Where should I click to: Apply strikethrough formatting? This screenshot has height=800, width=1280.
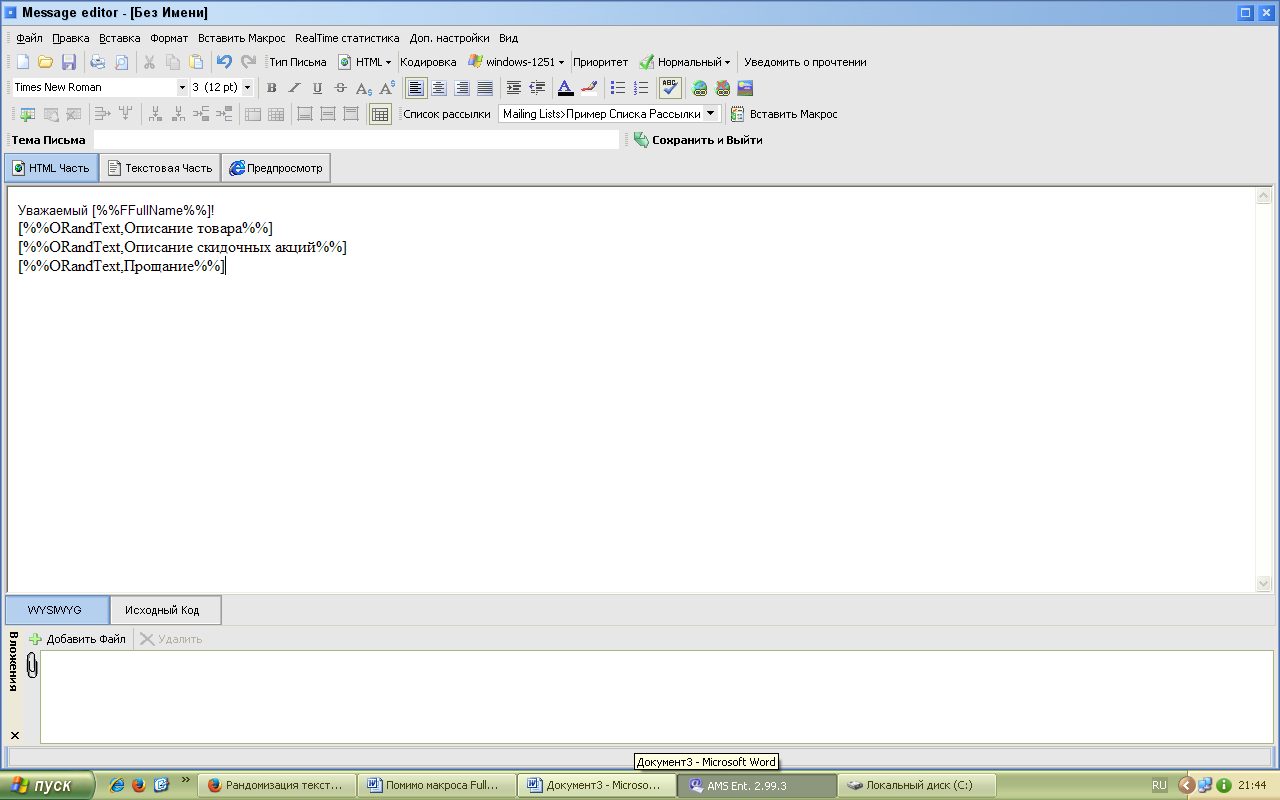point(340,88)
